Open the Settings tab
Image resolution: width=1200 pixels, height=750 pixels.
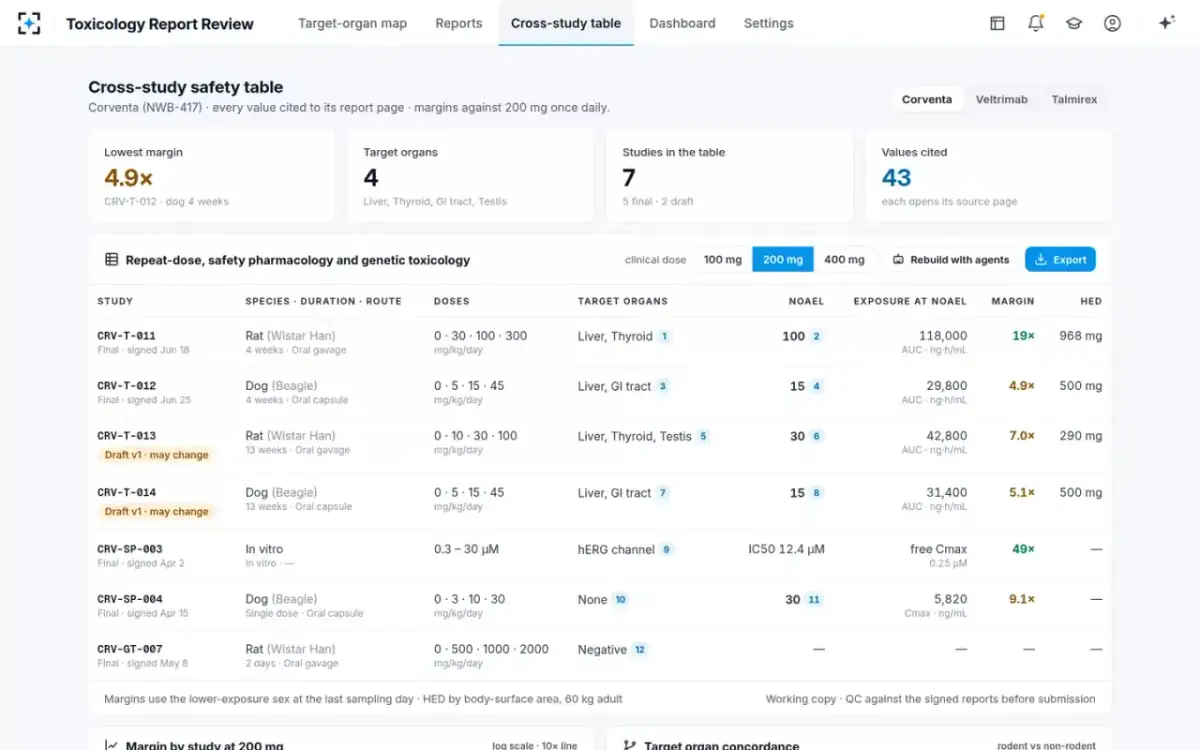pos(769,23)
